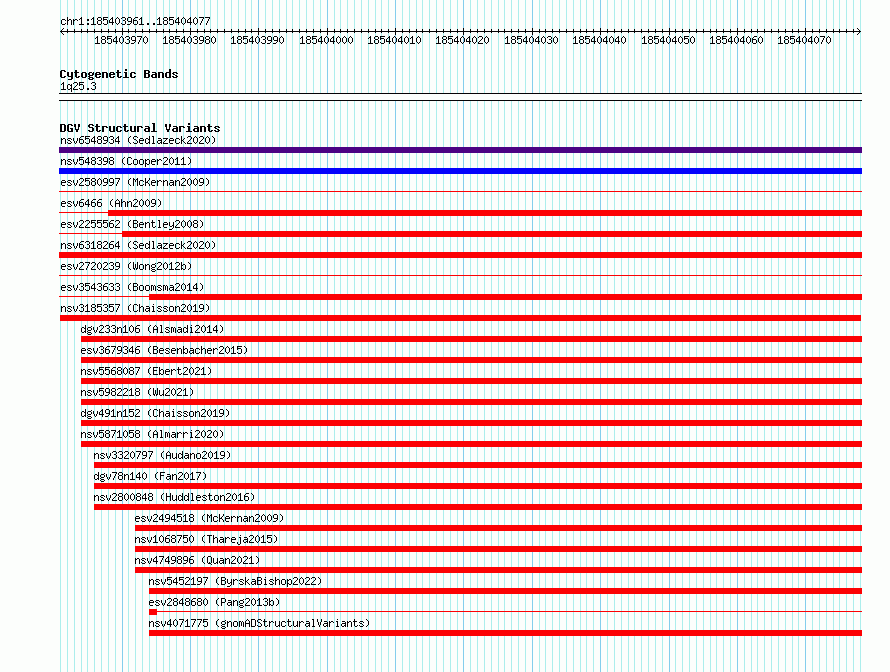Click ruler position 185404030
Screen dimensions: 890x672
point(531,40)
